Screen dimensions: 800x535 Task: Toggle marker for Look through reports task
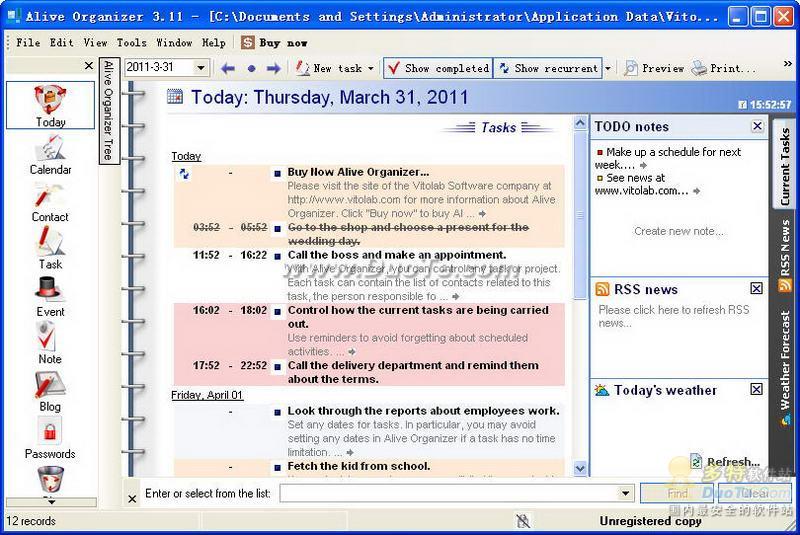(x=278, y=412)
